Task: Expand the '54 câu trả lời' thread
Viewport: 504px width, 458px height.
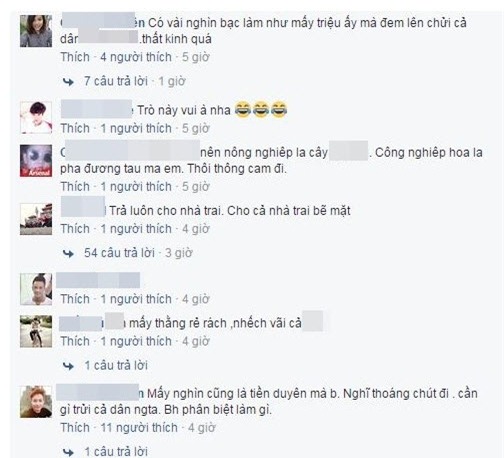Action: tap(119, 253)
